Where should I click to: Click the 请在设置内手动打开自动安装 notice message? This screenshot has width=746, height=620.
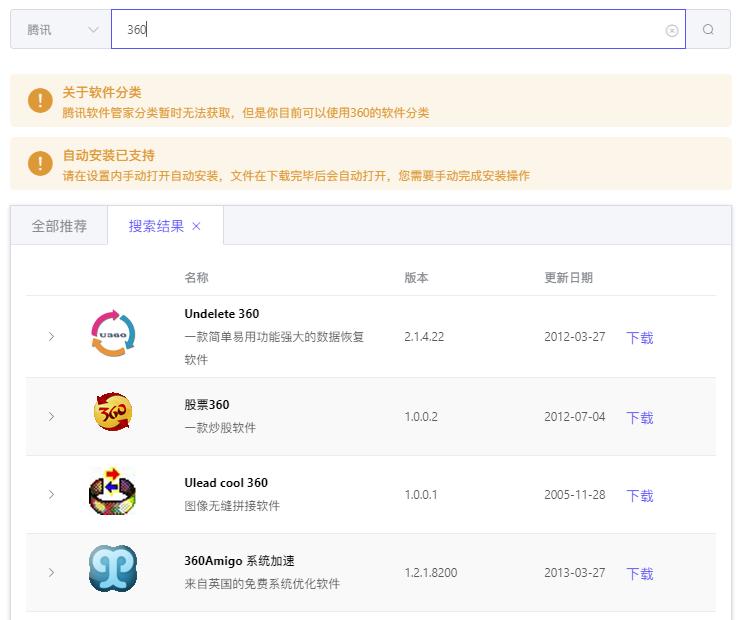(x=296, y=176)
